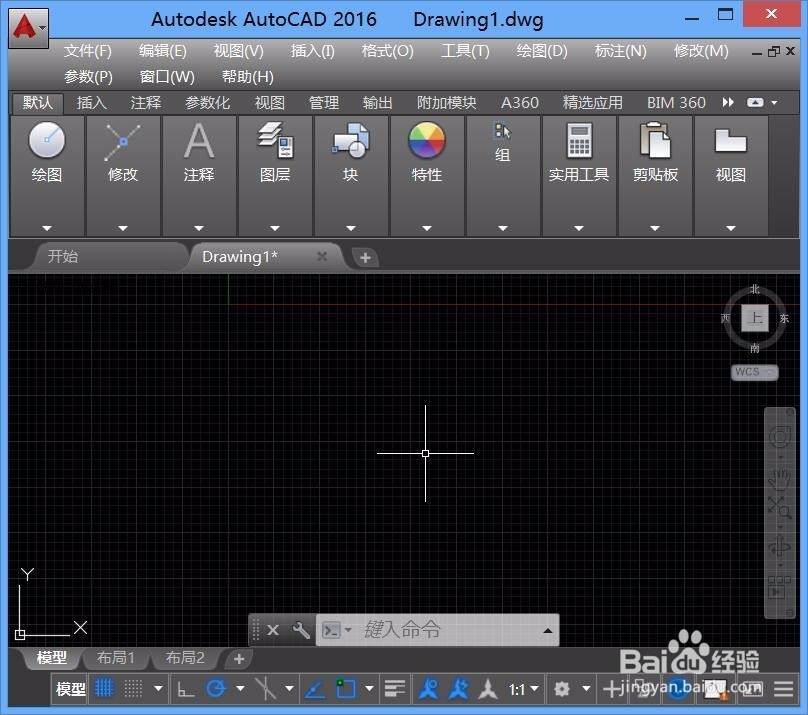808x715 pixels.
Task: Toggle 2D object snap
Action: coord(346,689)
